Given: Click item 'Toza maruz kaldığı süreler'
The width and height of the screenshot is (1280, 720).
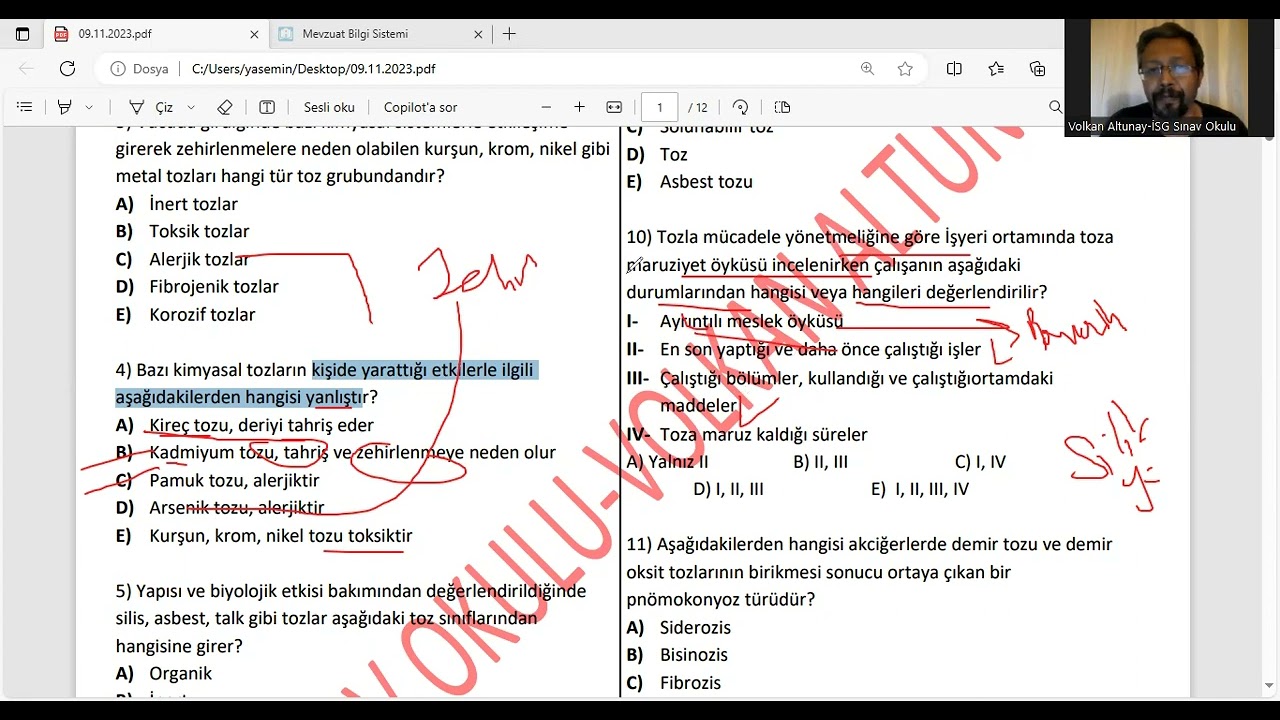Looking at the screenshot, I should tap(763, 434).
